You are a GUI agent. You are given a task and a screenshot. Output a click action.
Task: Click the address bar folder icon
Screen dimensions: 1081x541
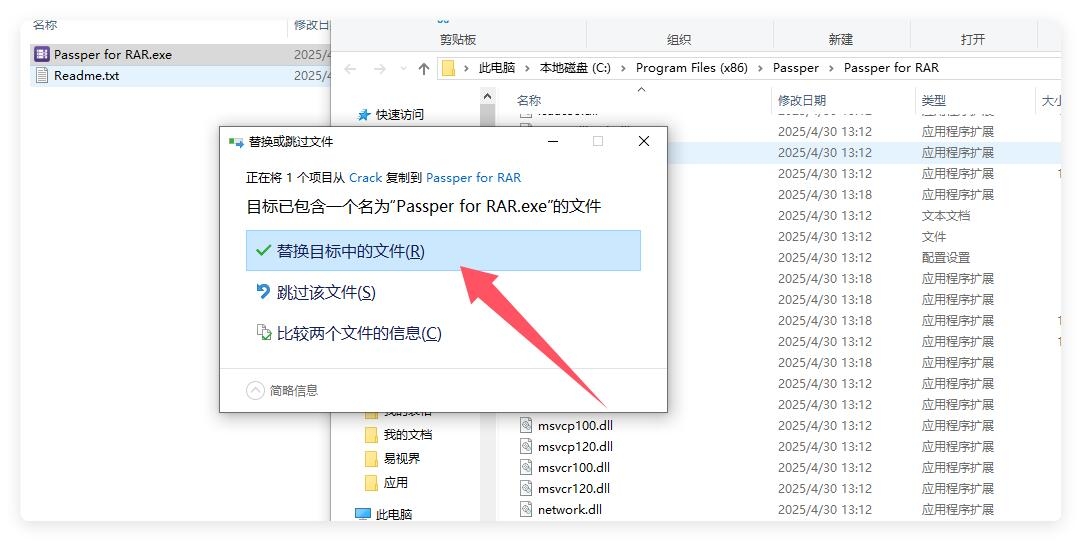(449, 68)
